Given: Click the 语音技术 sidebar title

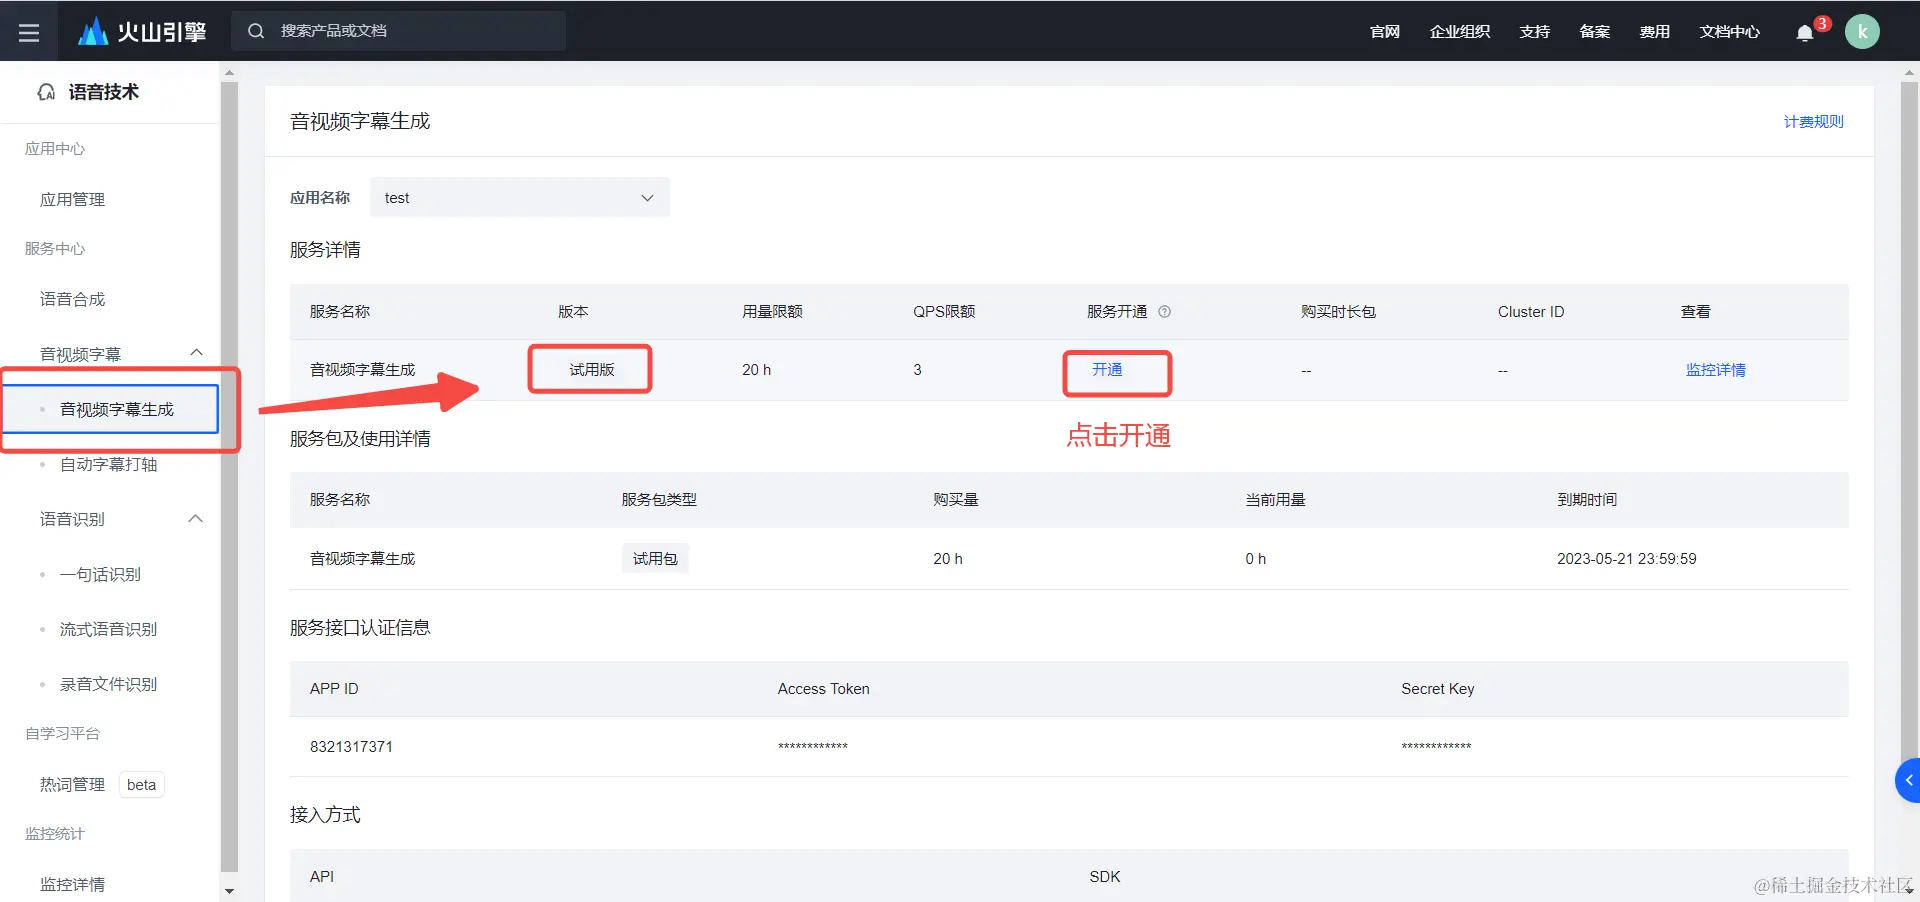Looking at the screenshot, I should click(104, 92).
